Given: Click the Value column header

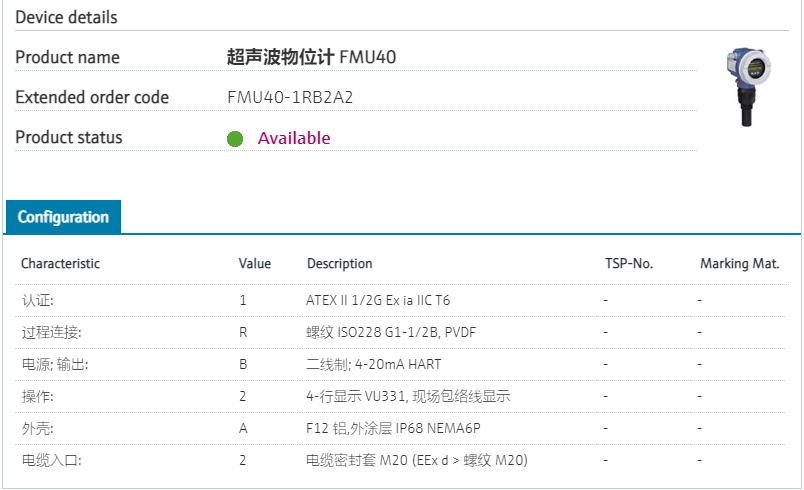Looking at the screenshot, I should click(255, 264).
